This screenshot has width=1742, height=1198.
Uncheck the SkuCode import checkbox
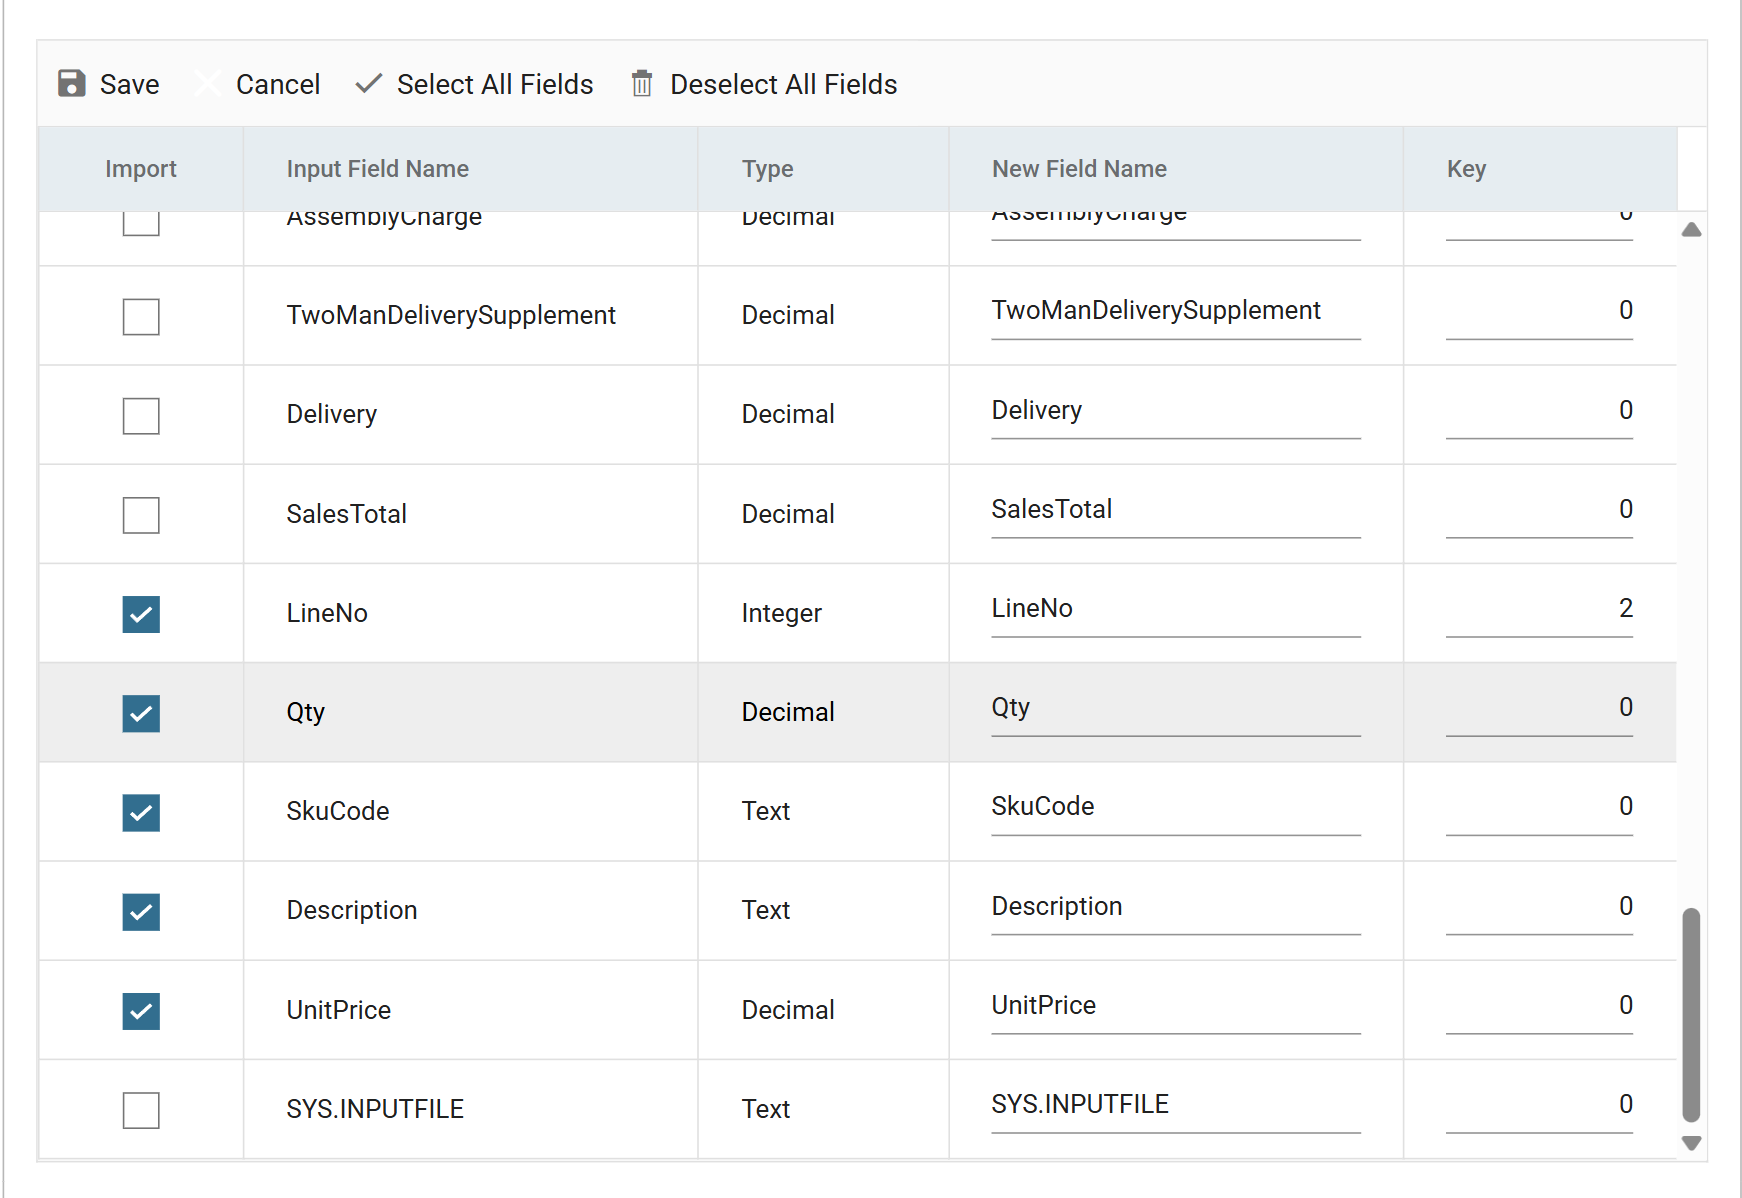point(141,812)
